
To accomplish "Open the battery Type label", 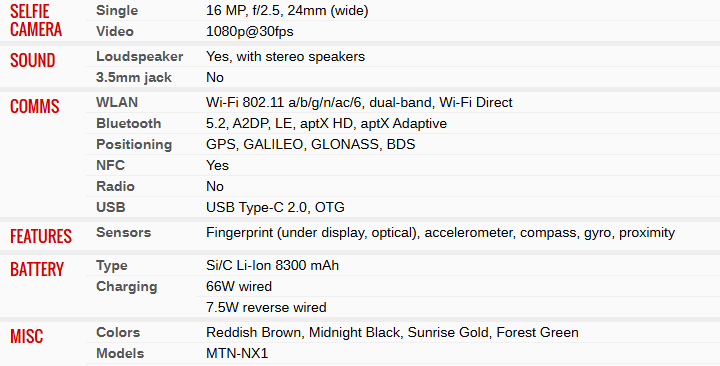I will coord(112,265).
